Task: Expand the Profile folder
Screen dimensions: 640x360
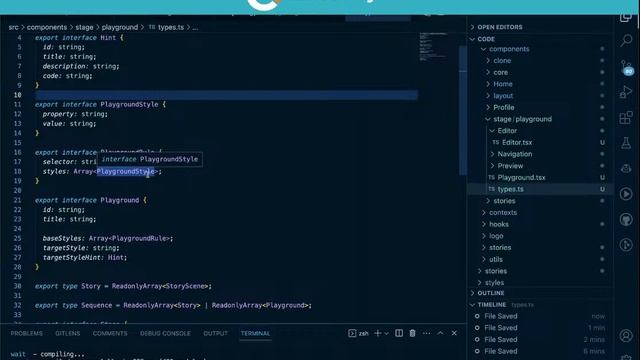Action: click(x=504, y=107)
